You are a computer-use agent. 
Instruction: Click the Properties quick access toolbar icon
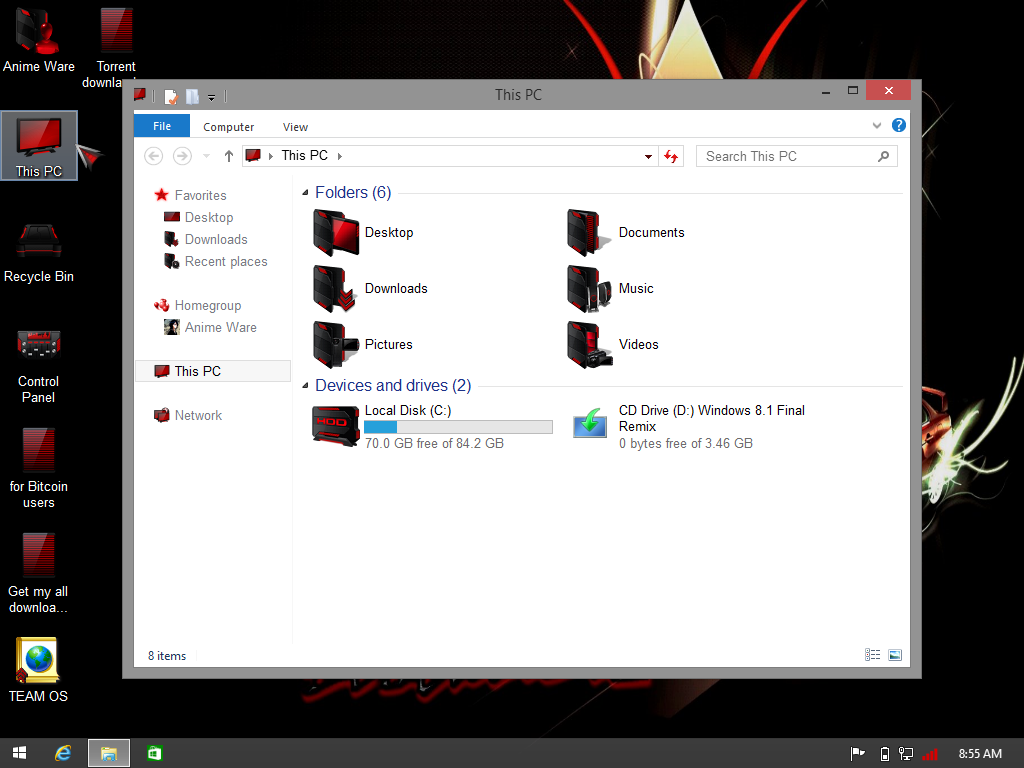click(170, 97)
